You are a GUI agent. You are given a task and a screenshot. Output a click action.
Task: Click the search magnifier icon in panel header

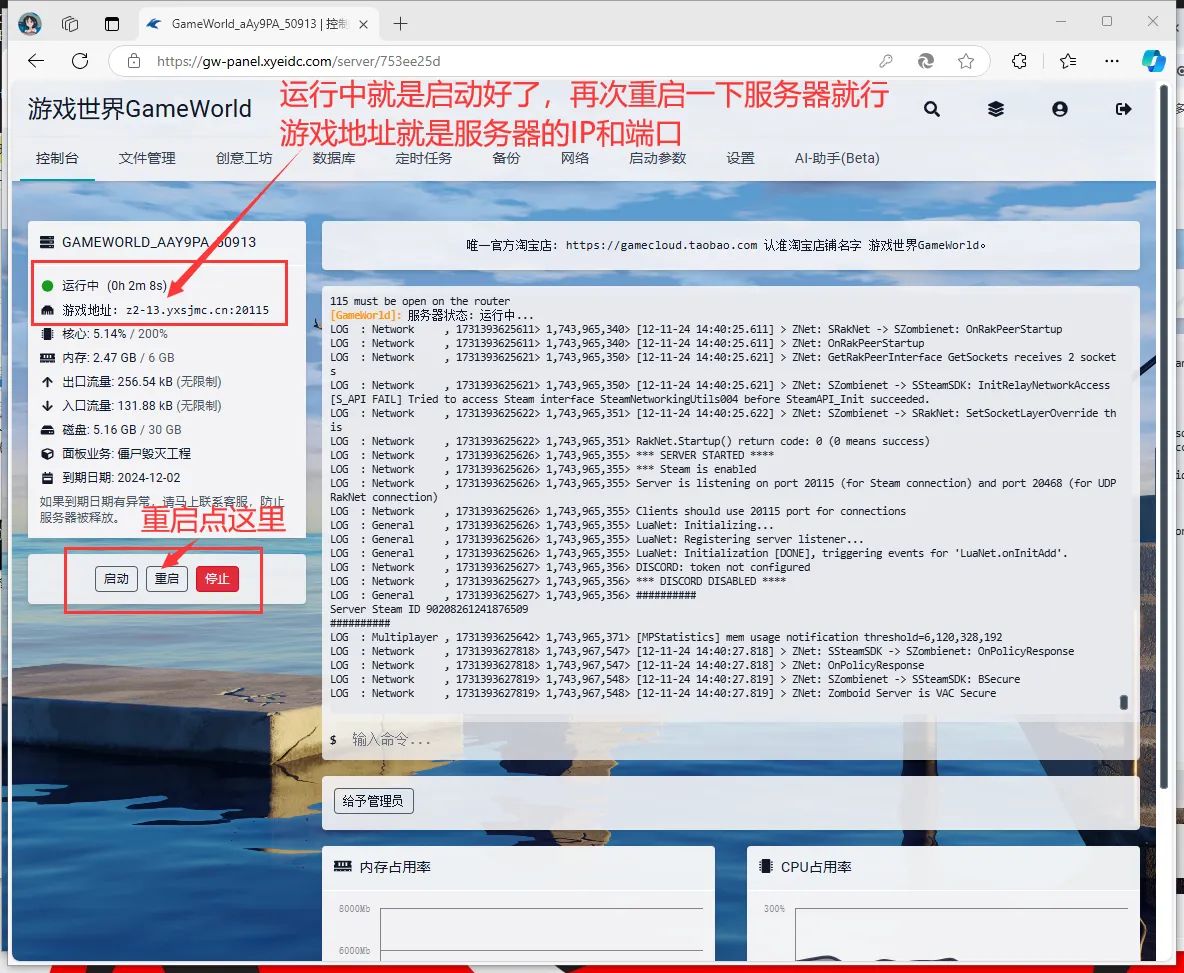(932, 109)
